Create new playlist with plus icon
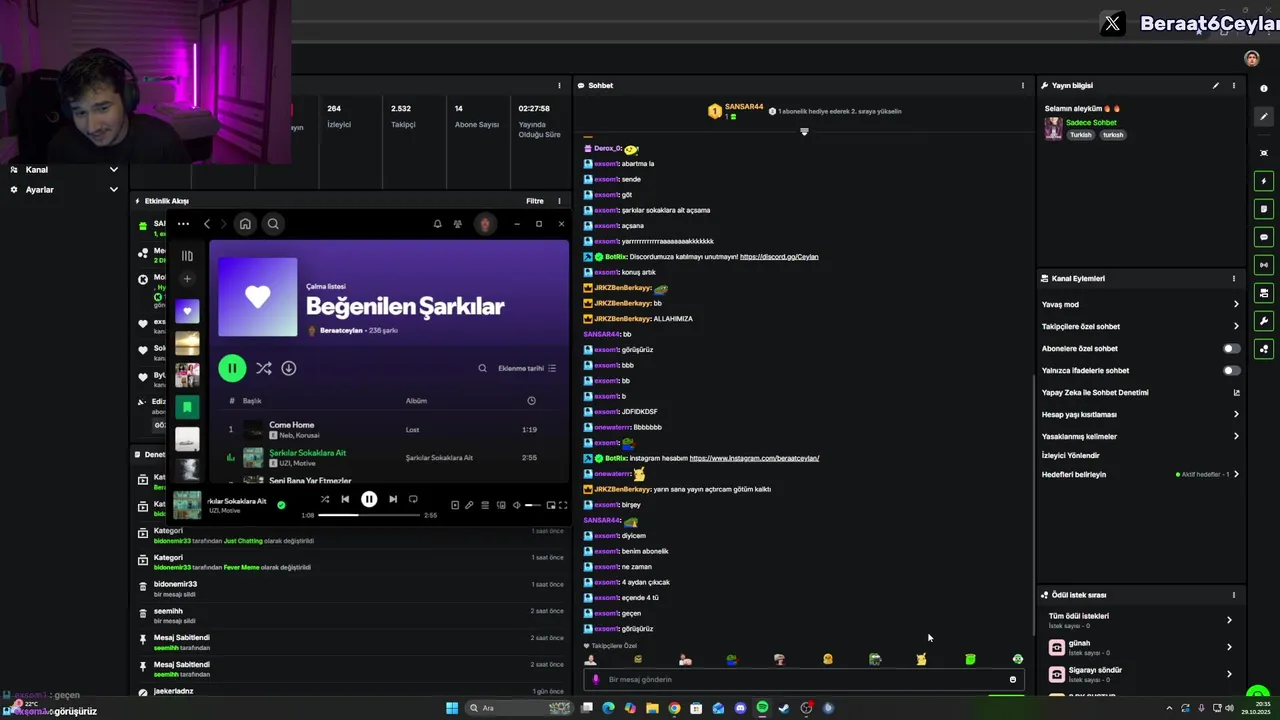 187,279
